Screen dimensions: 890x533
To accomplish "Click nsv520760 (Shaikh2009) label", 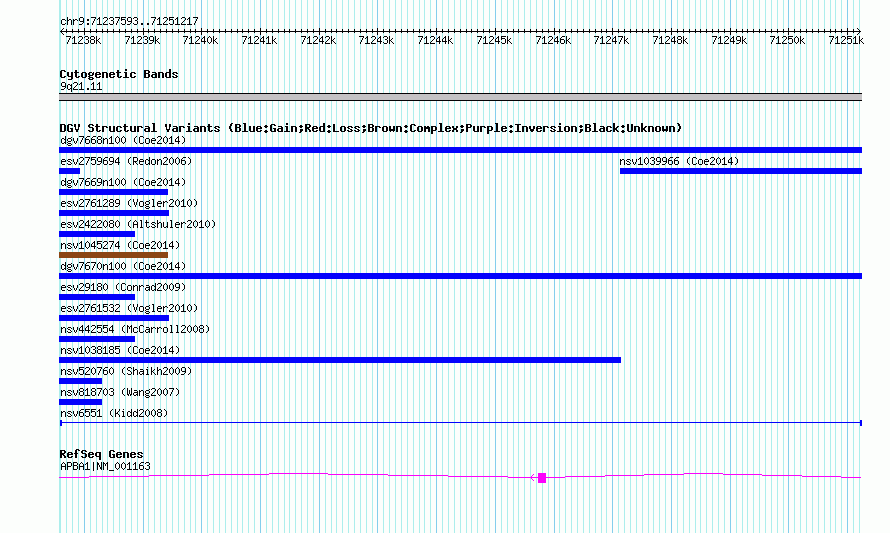I will point(126,371).
